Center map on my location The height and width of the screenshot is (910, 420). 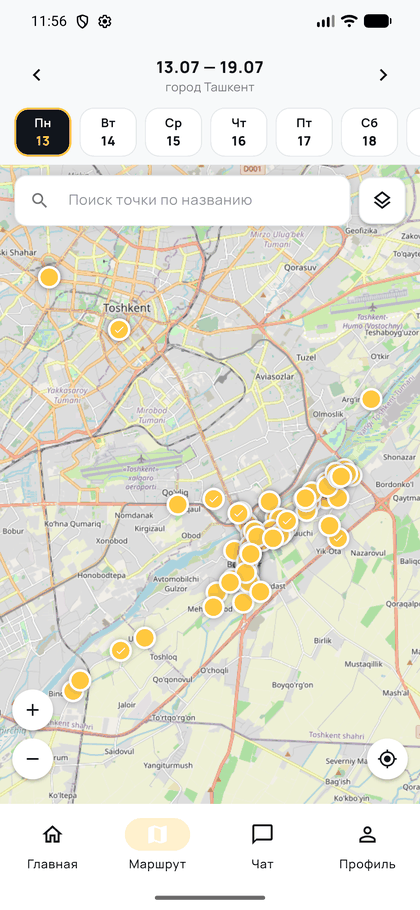coord(388,759)
